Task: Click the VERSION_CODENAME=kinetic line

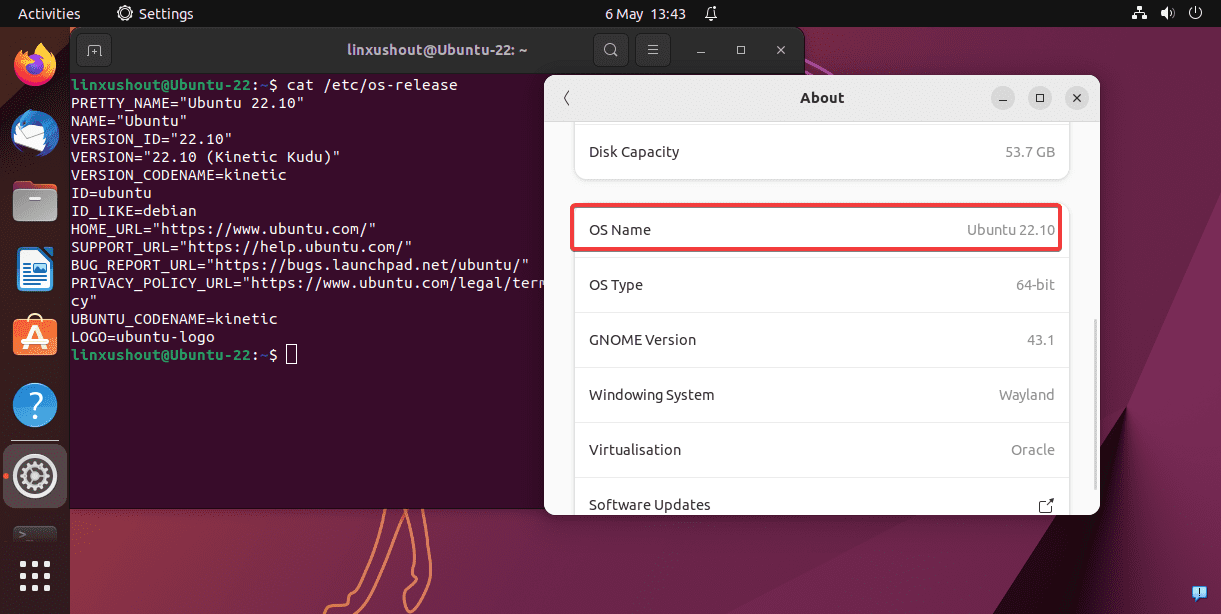Action: [x=179, y=175]
